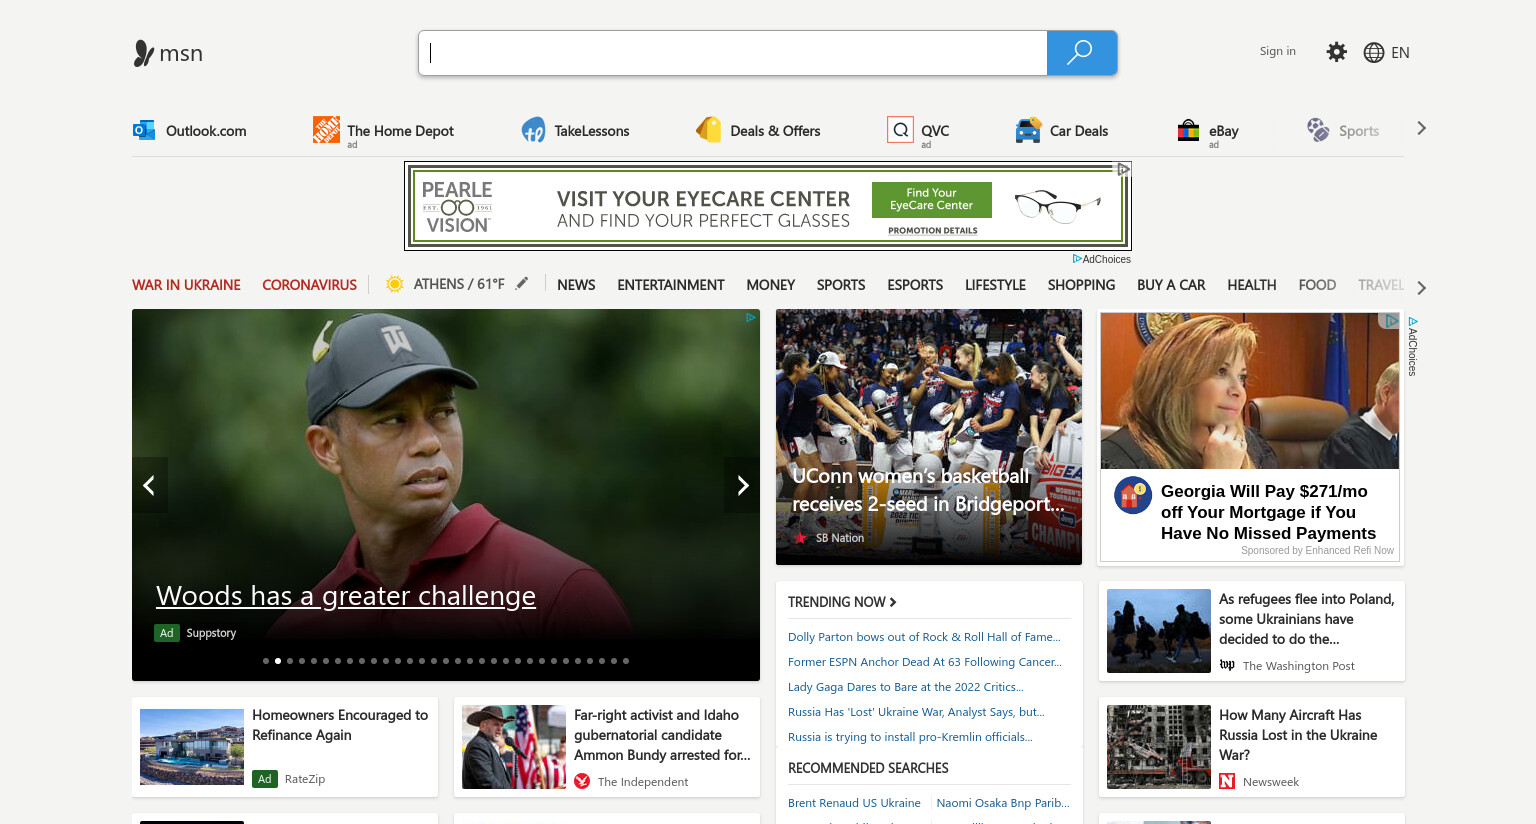Open Sports soccer ball icon

[1318, 130]
